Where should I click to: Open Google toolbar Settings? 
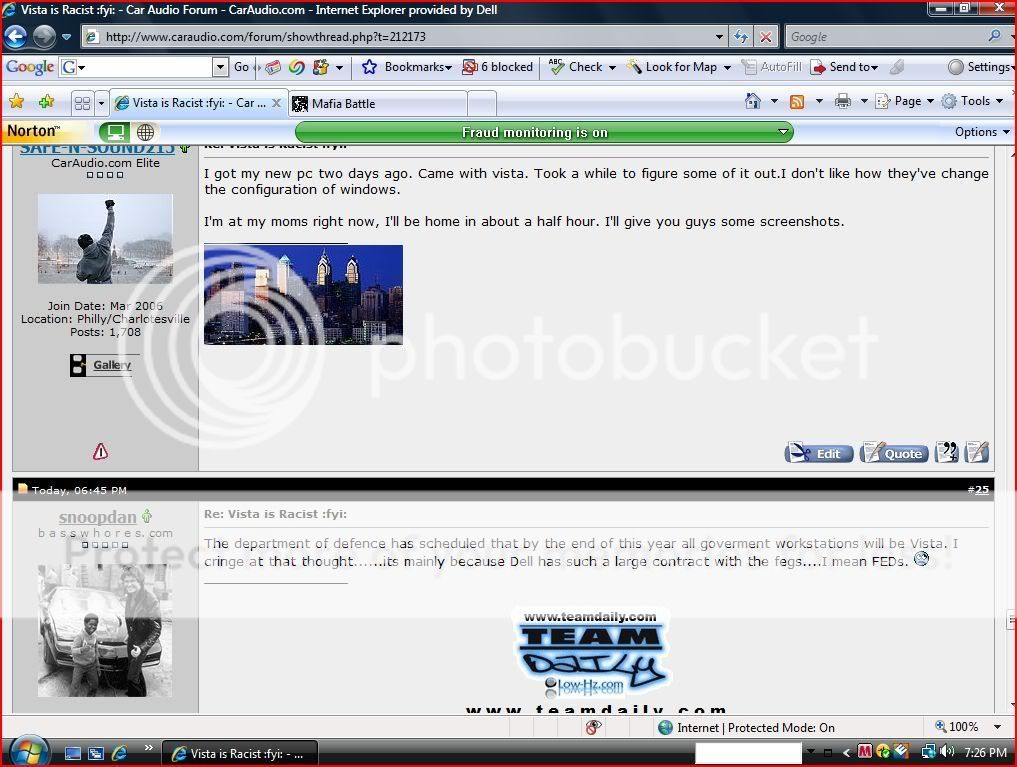[980, 67]
